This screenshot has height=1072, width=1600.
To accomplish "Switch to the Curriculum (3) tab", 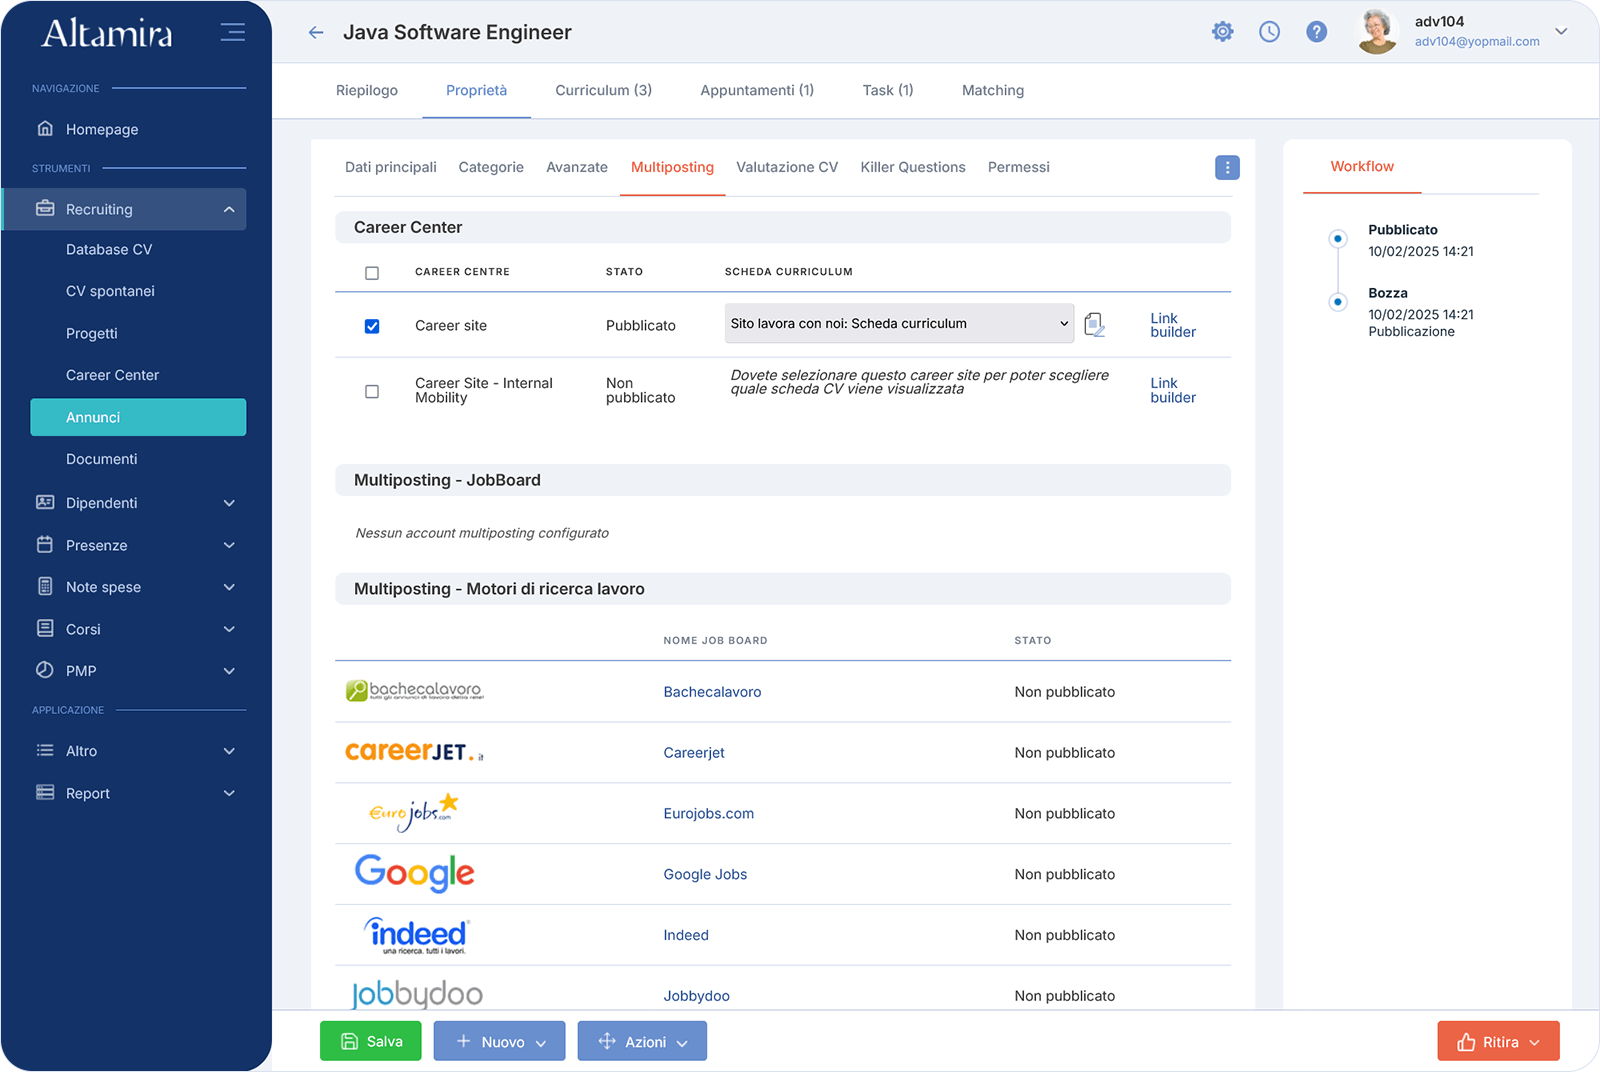I will coord(603,90).
